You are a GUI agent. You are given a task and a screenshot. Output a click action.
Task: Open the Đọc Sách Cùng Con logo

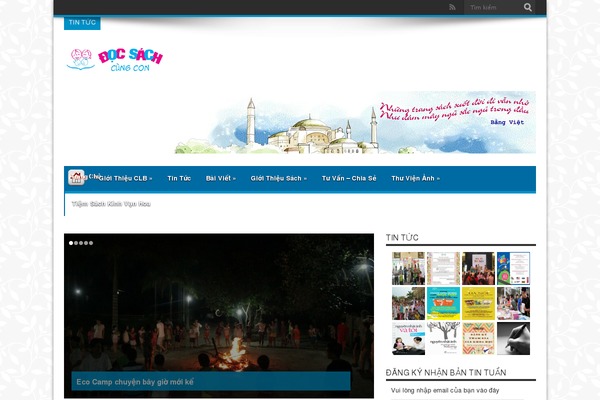[x=115, y=59]
